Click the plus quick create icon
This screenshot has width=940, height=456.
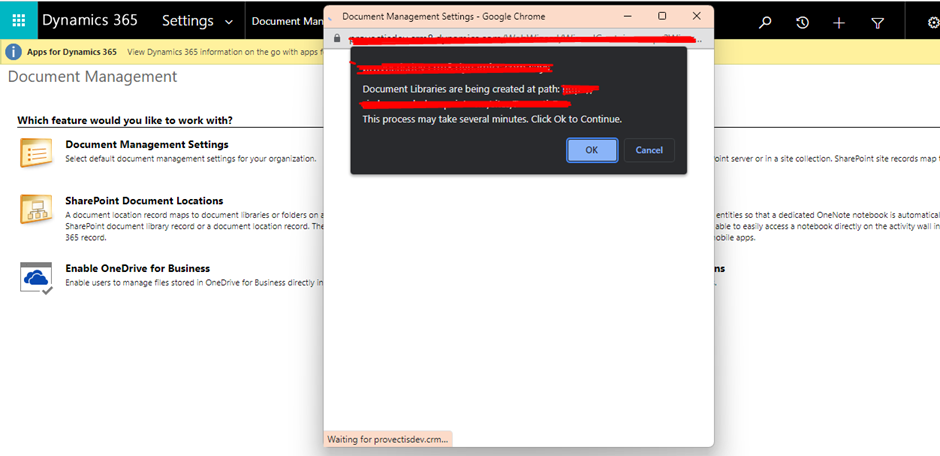click(x=839, y=23)
